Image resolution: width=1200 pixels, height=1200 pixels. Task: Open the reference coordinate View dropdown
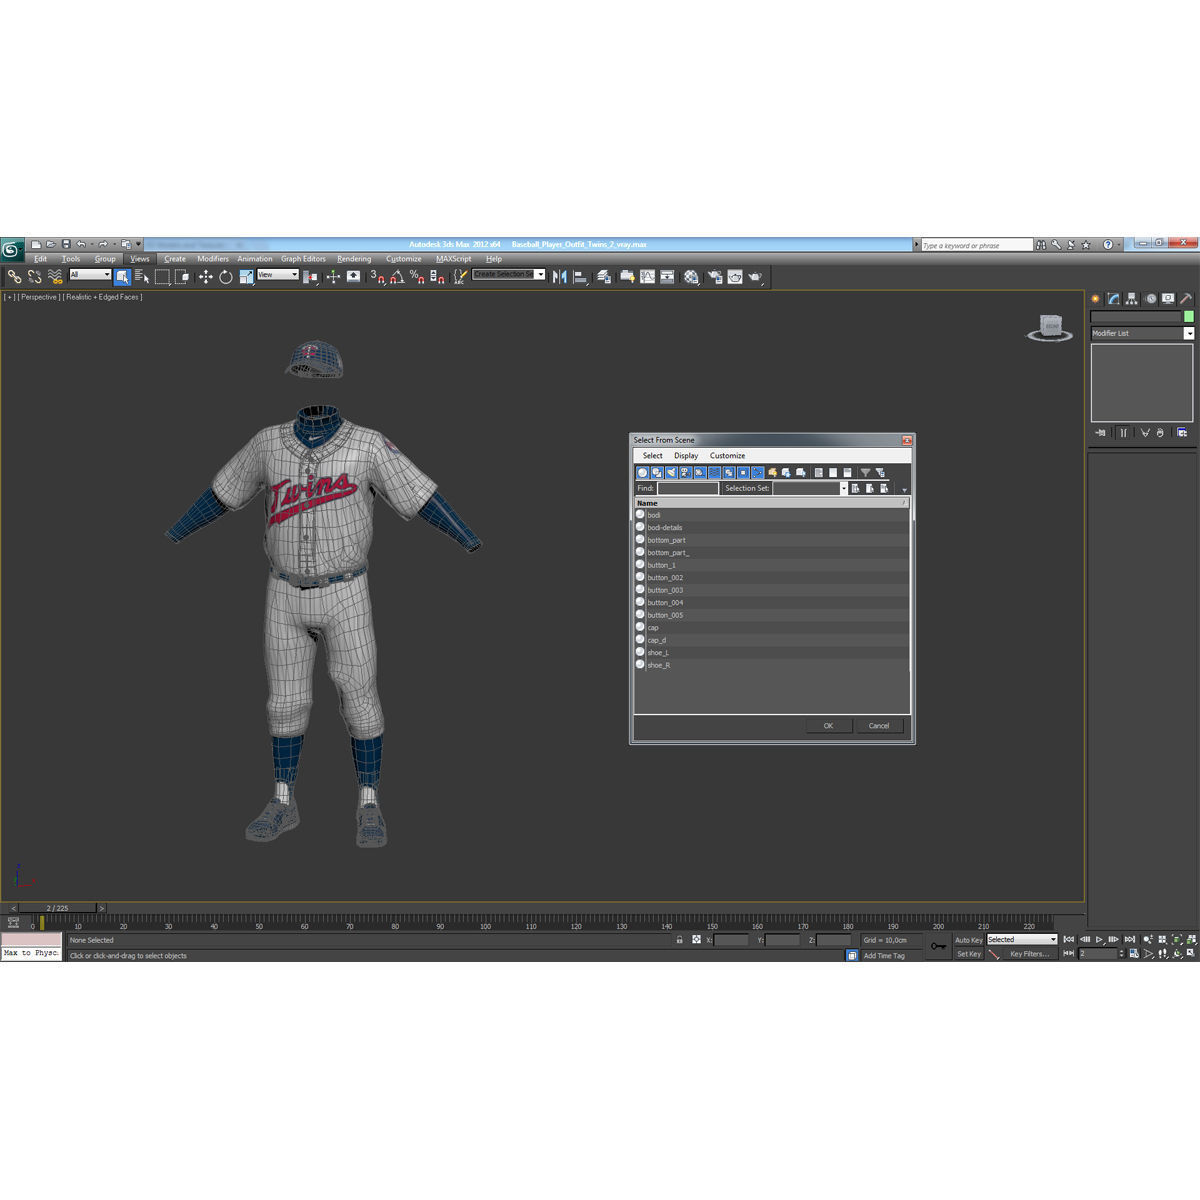[278, 275]
